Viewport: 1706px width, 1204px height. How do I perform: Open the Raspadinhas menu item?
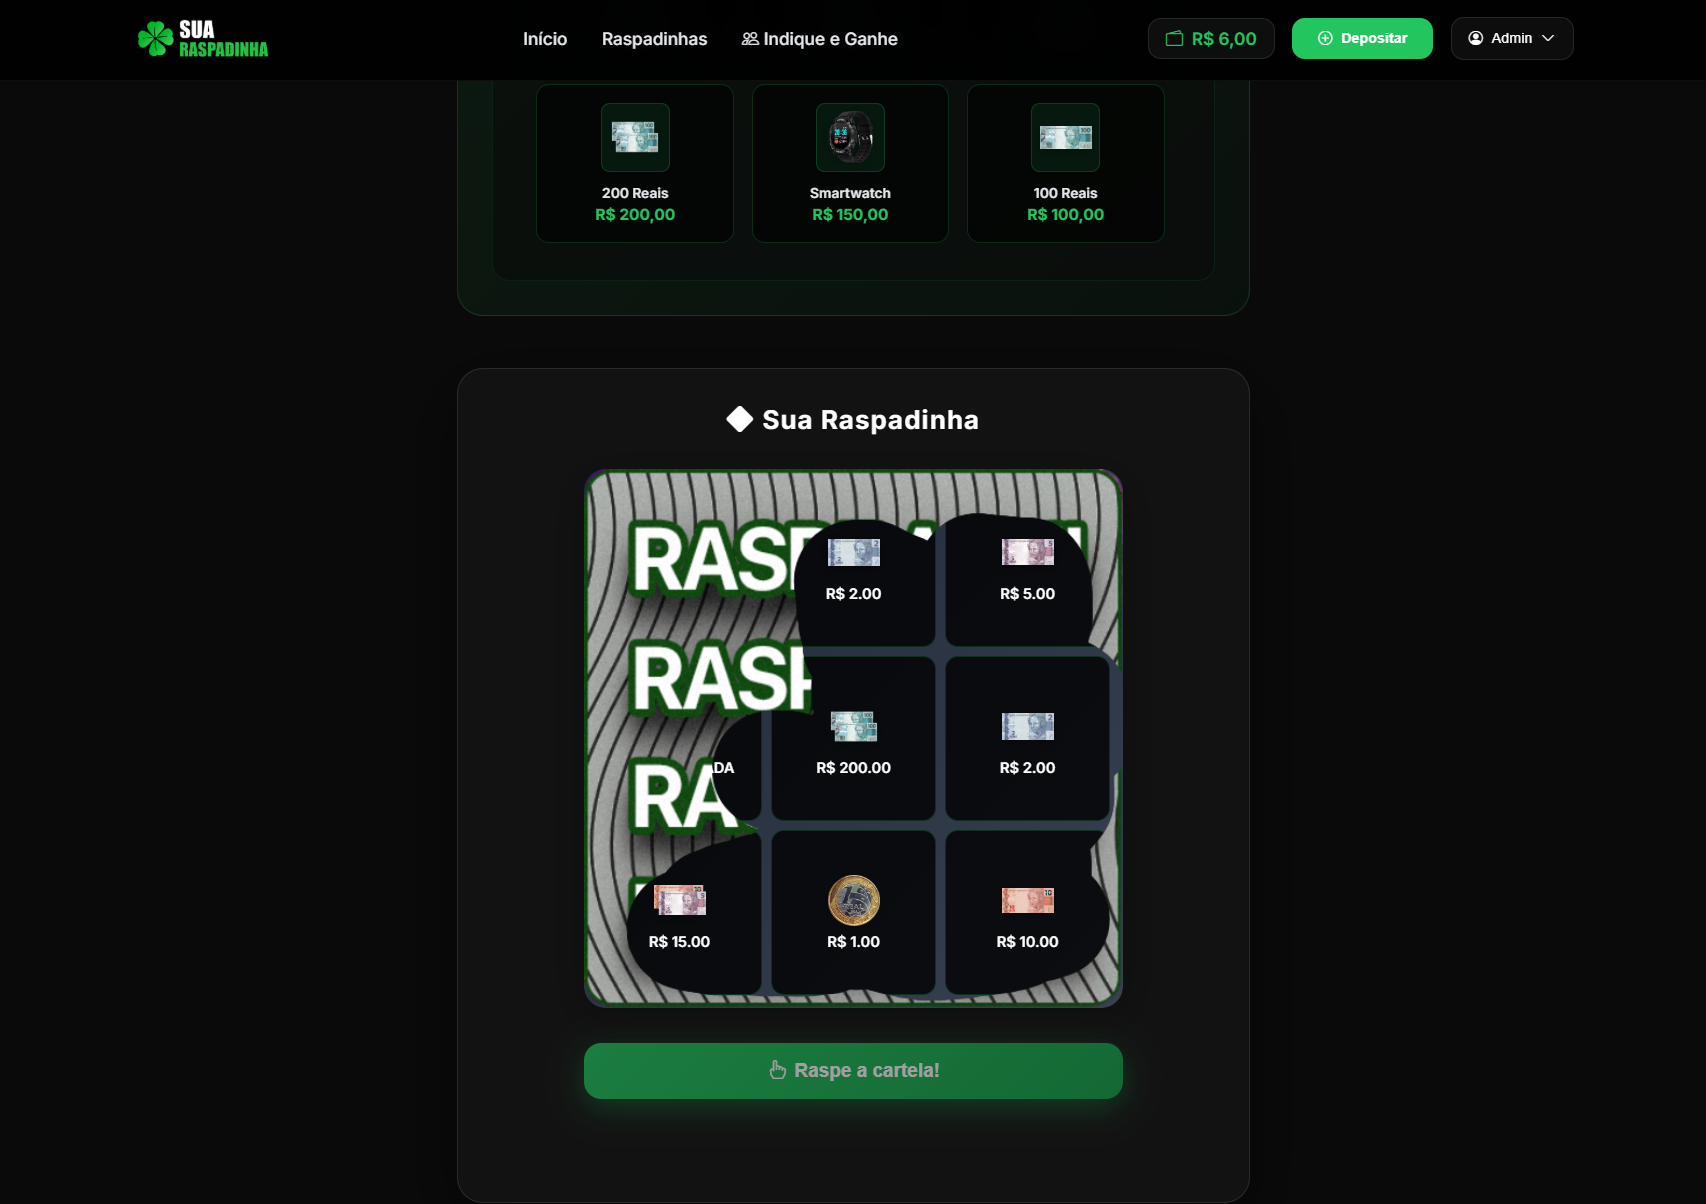(654, 39)
